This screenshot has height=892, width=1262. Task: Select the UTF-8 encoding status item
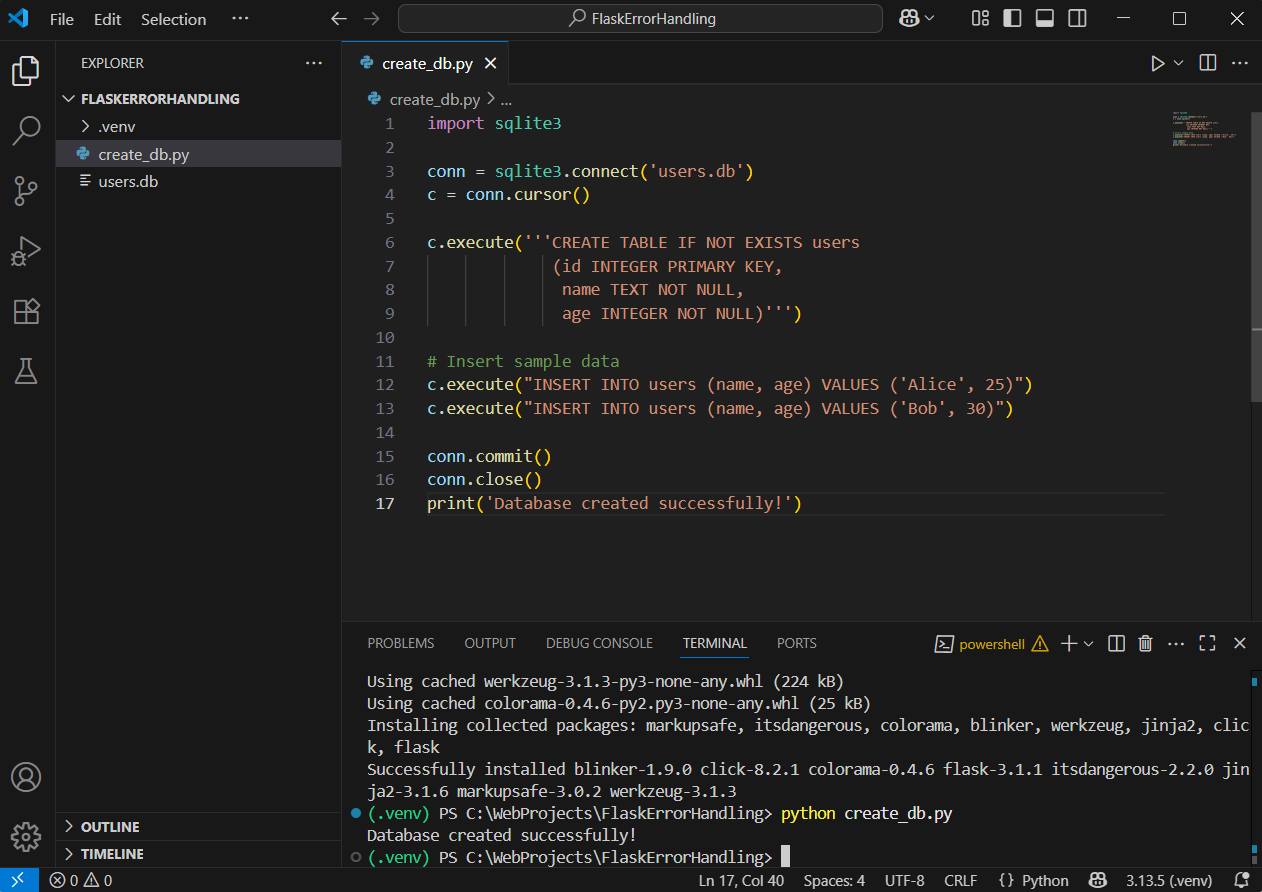tap(905, 880)
